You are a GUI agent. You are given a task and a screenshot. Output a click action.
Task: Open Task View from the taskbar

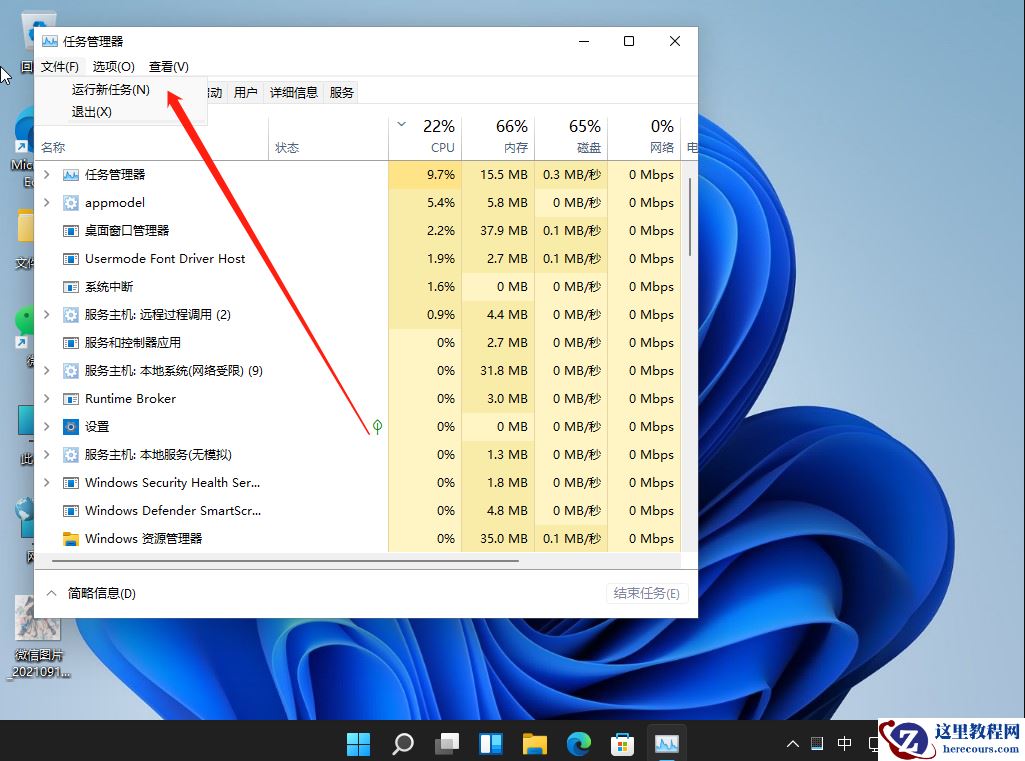pos(446,744)
